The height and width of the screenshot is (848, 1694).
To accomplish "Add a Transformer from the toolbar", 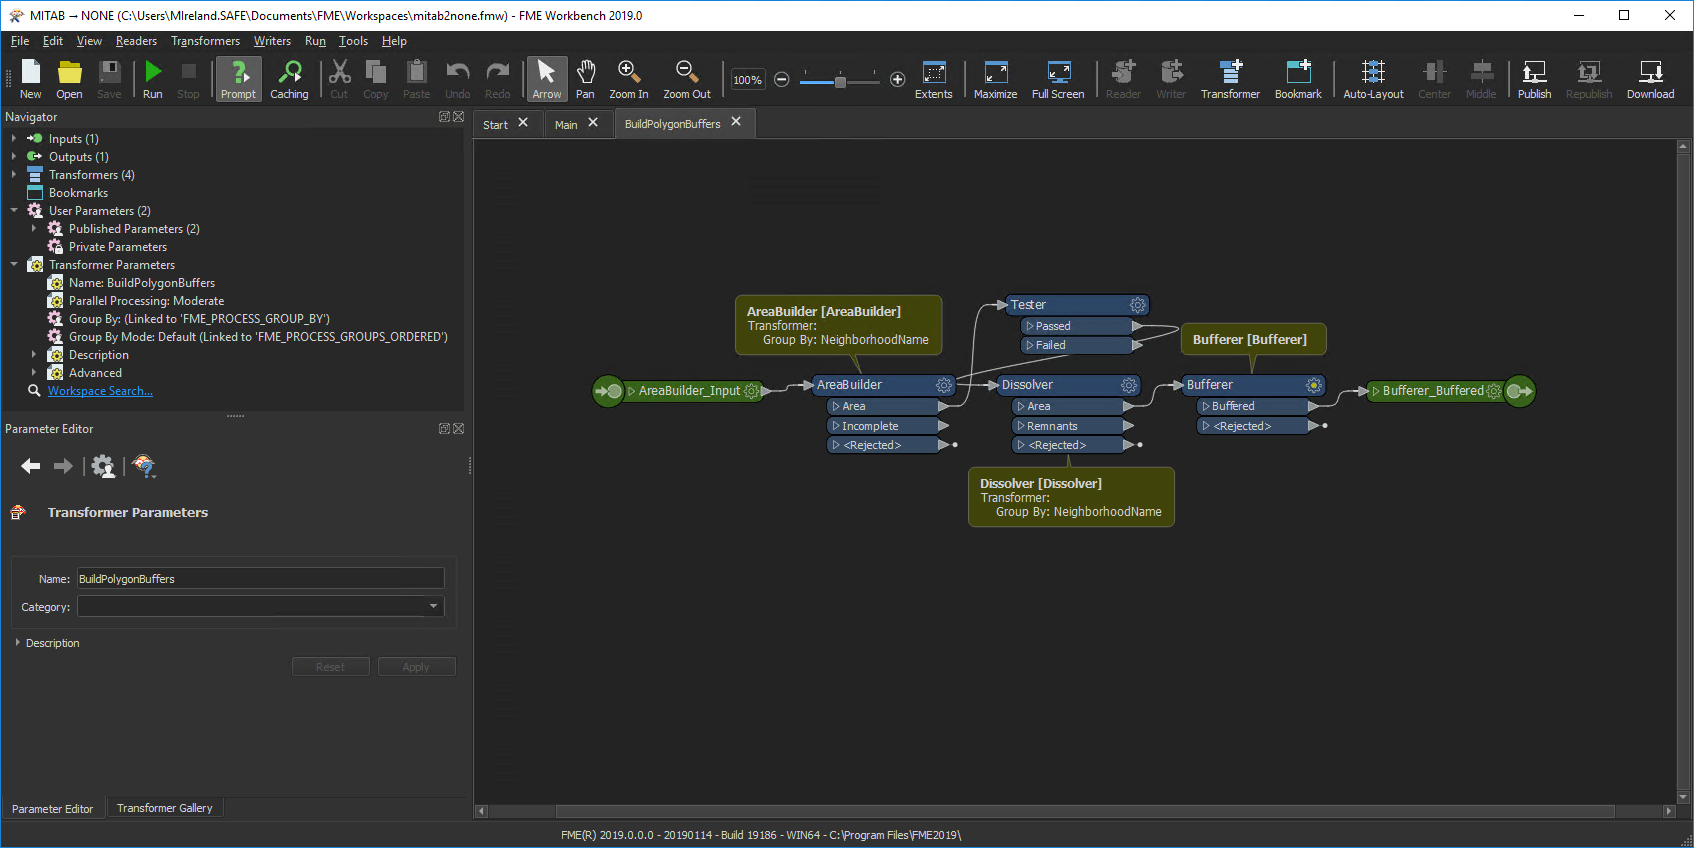I will 1230,79.
